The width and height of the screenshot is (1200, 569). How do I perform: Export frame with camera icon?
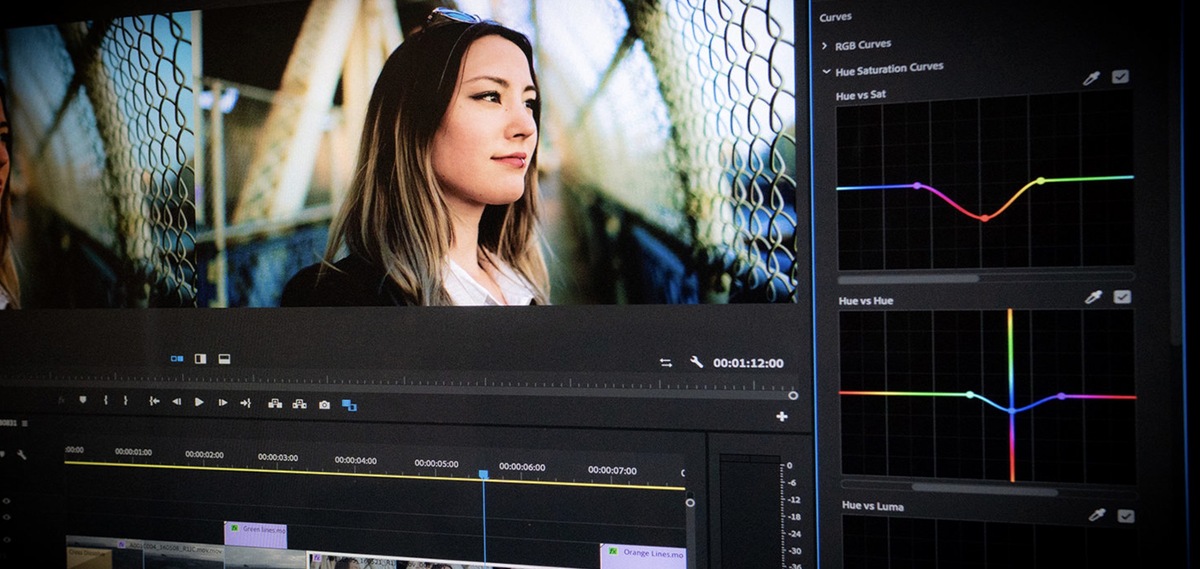click(x=324, y=404)
